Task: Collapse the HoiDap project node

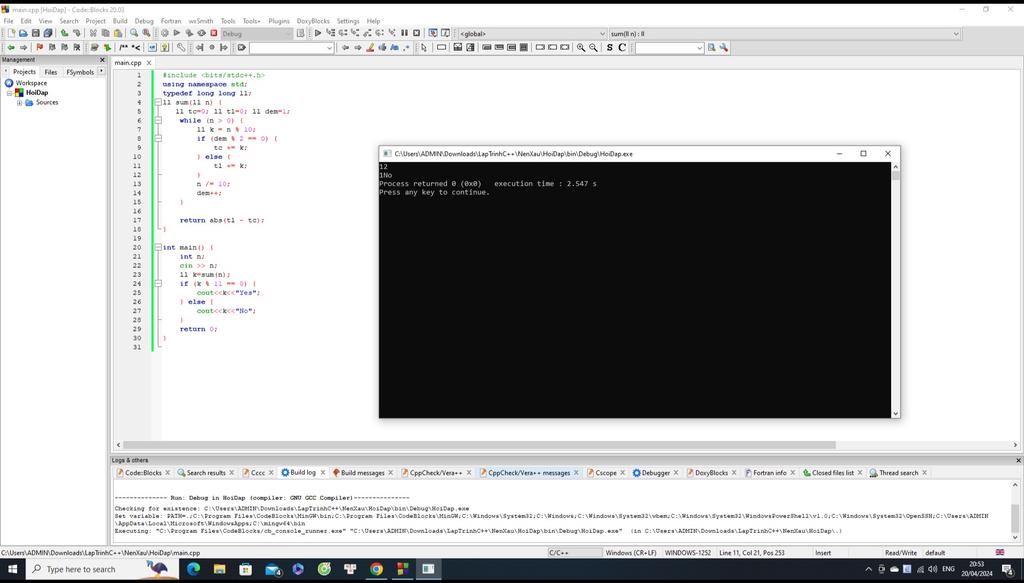Action: 10,93
